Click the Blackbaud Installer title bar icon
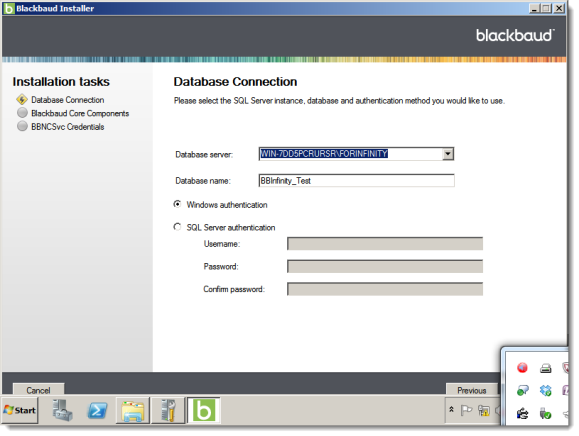Screen dimensions: 579x436 click(x=8, y=8)
